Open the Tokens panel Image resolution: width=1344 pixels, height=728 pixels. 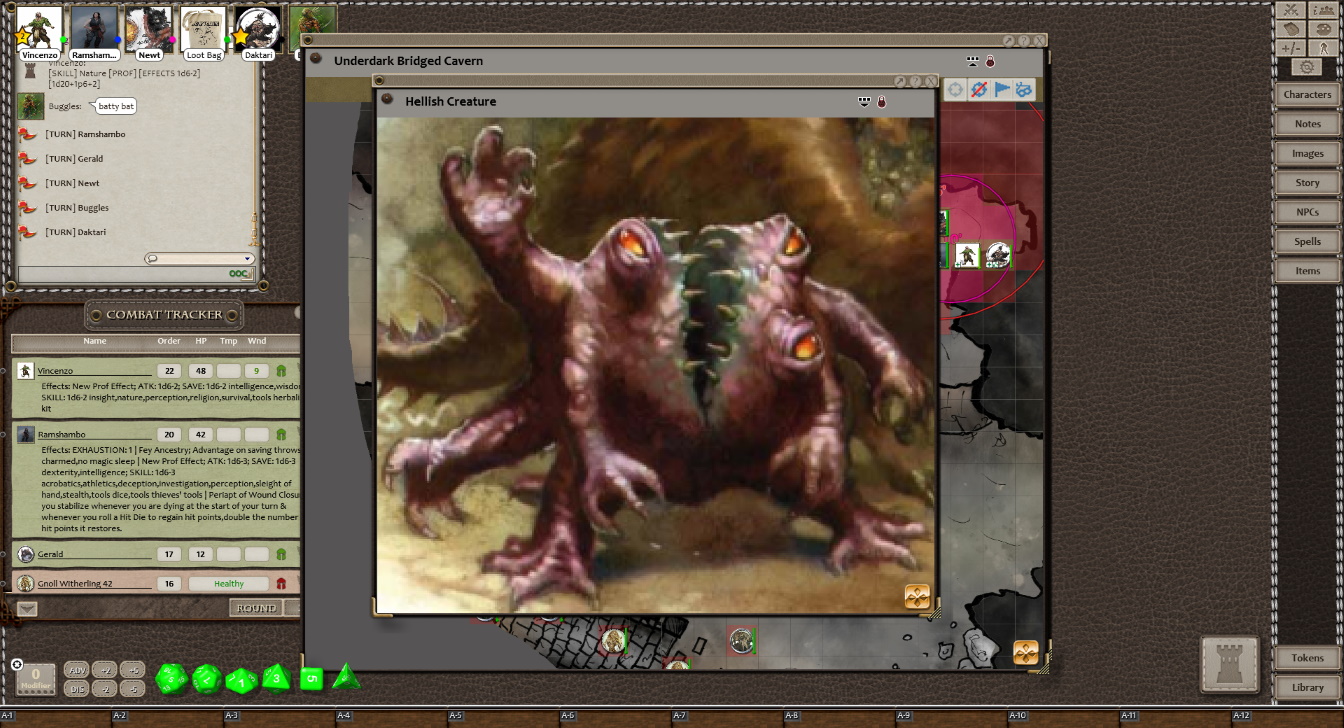click(x=1307, y=658)
